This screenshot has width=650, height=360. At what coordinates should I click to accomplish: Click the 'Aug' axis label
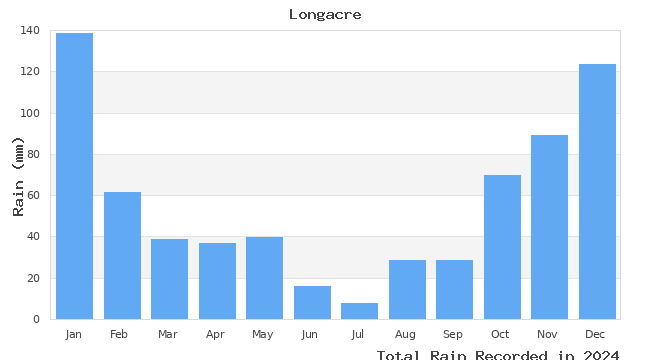[x=405, y=334]
